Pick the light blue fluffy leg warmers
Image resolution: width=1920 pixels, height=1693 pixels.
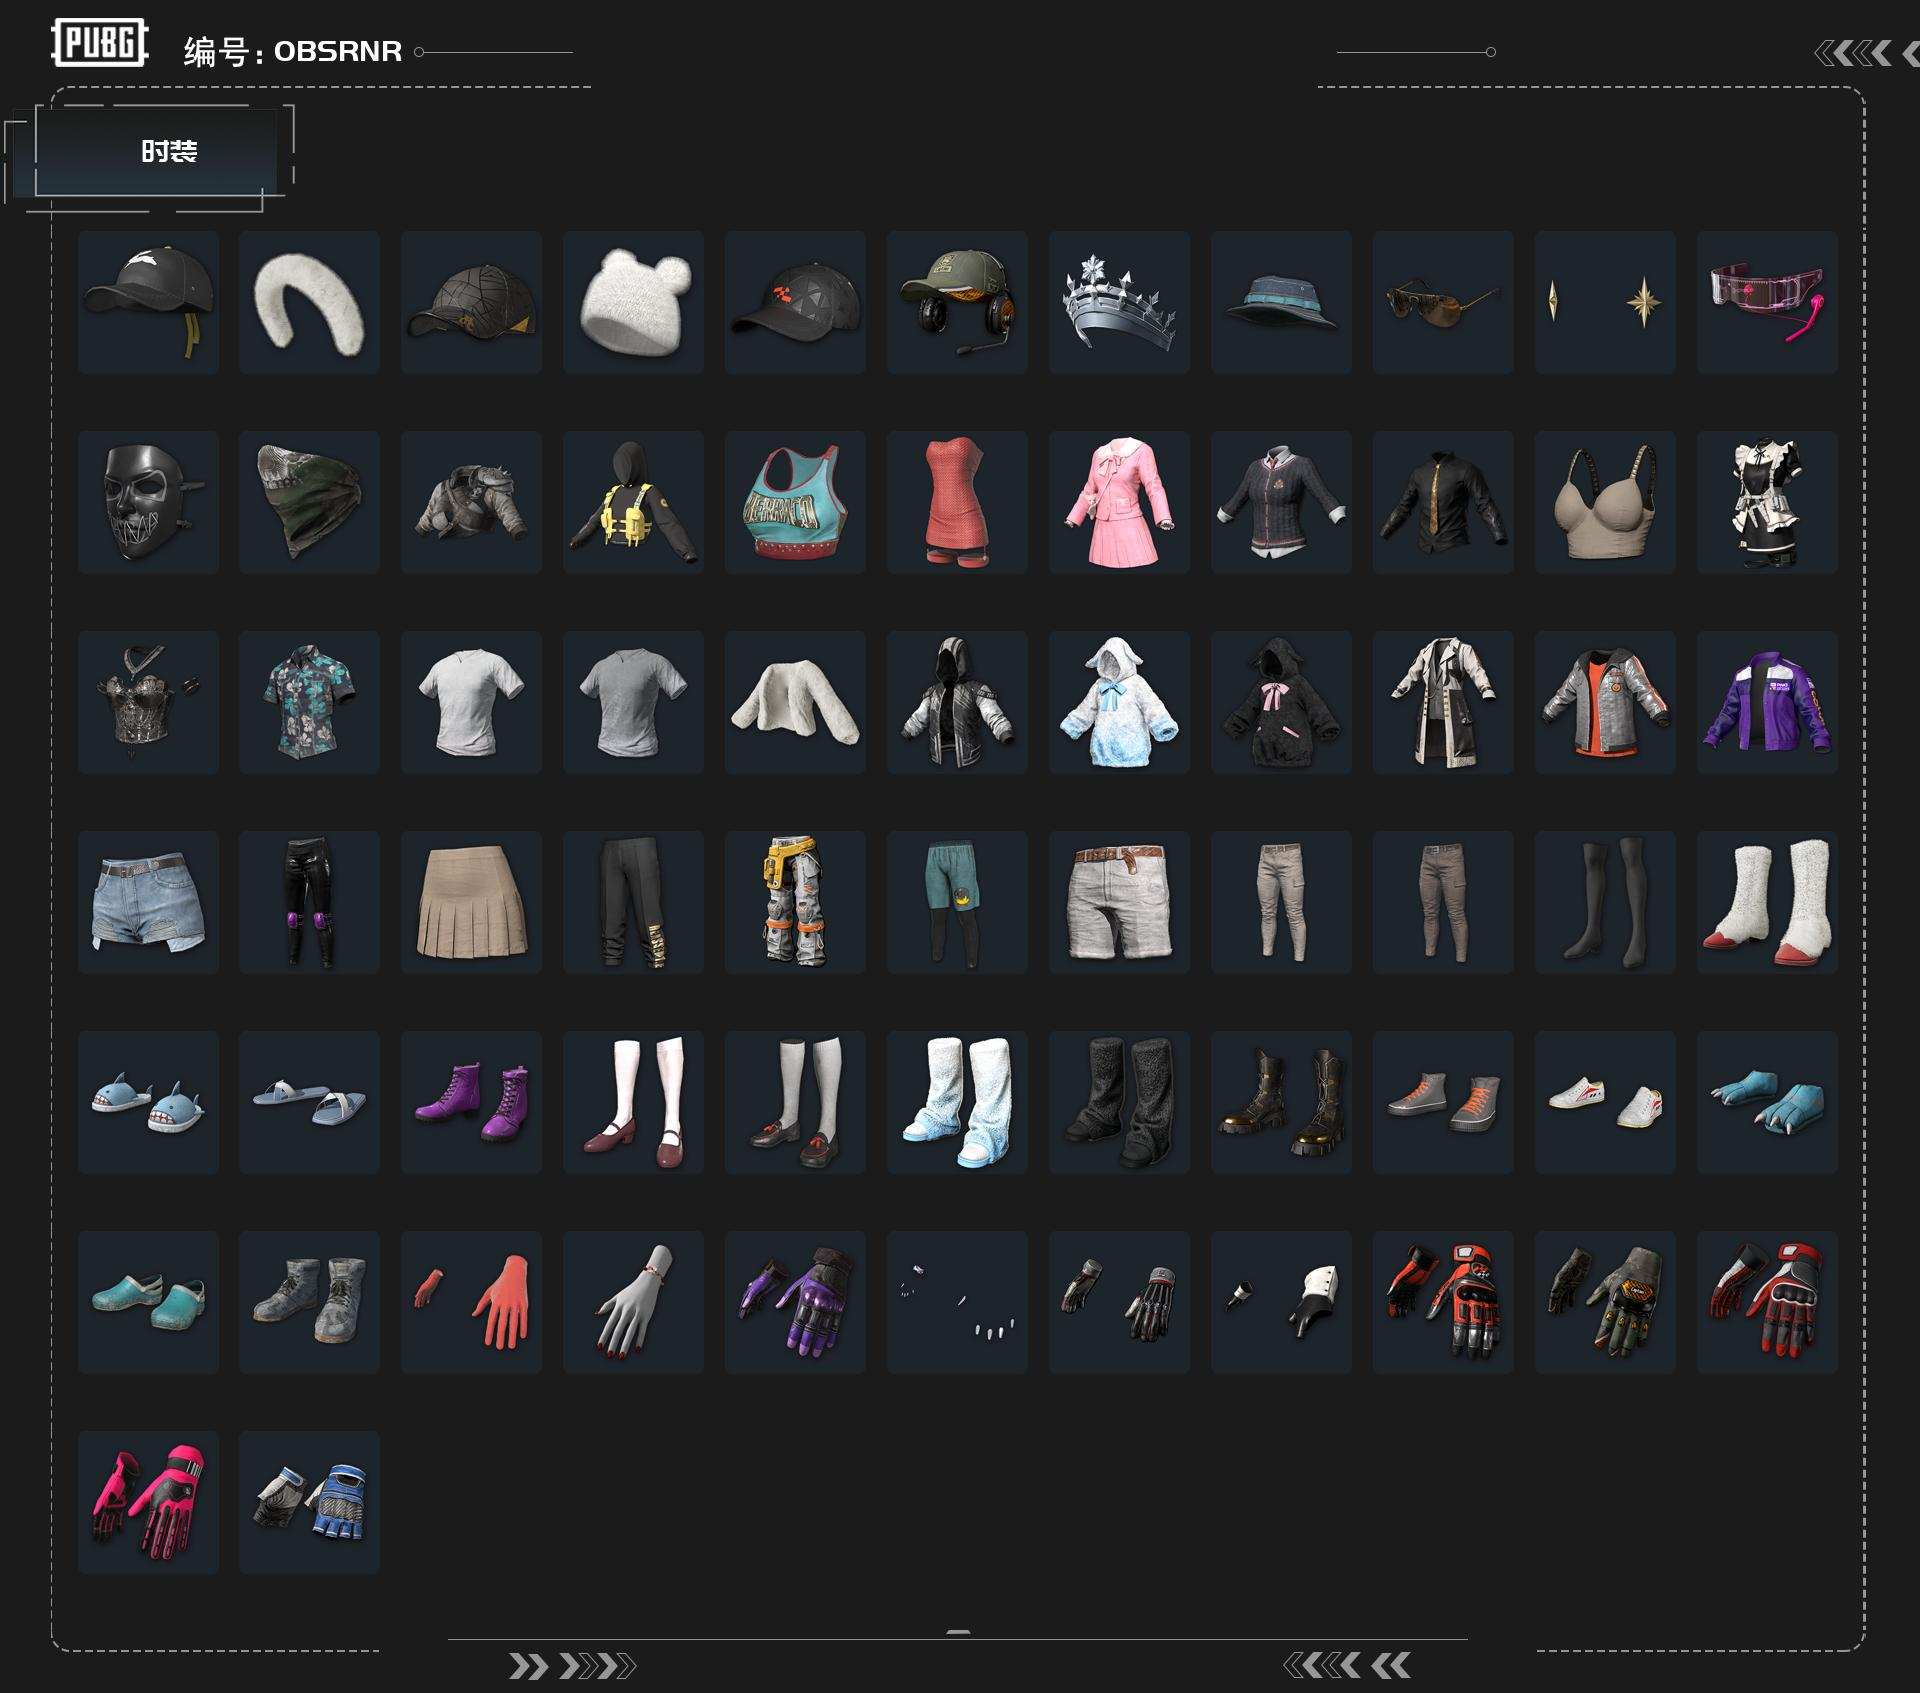(957, 1102)
